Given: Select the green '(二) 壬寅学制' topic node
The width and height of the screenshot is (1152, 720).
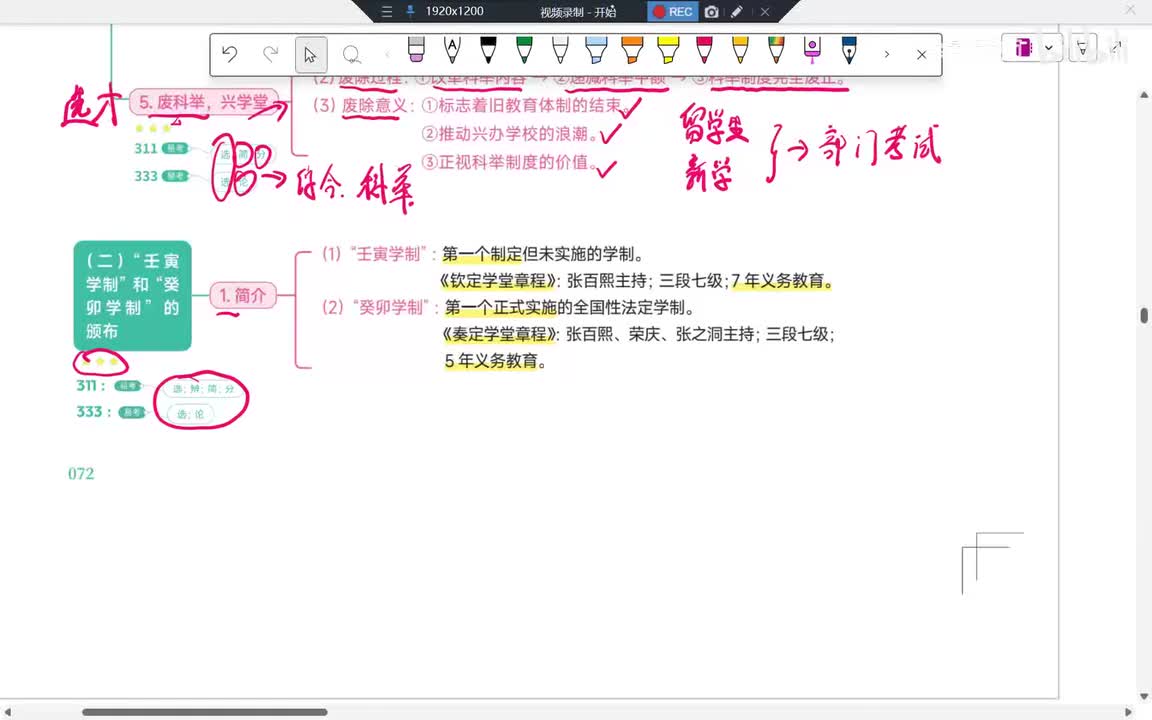Looking at the screenshot, I should click(132, 295).
